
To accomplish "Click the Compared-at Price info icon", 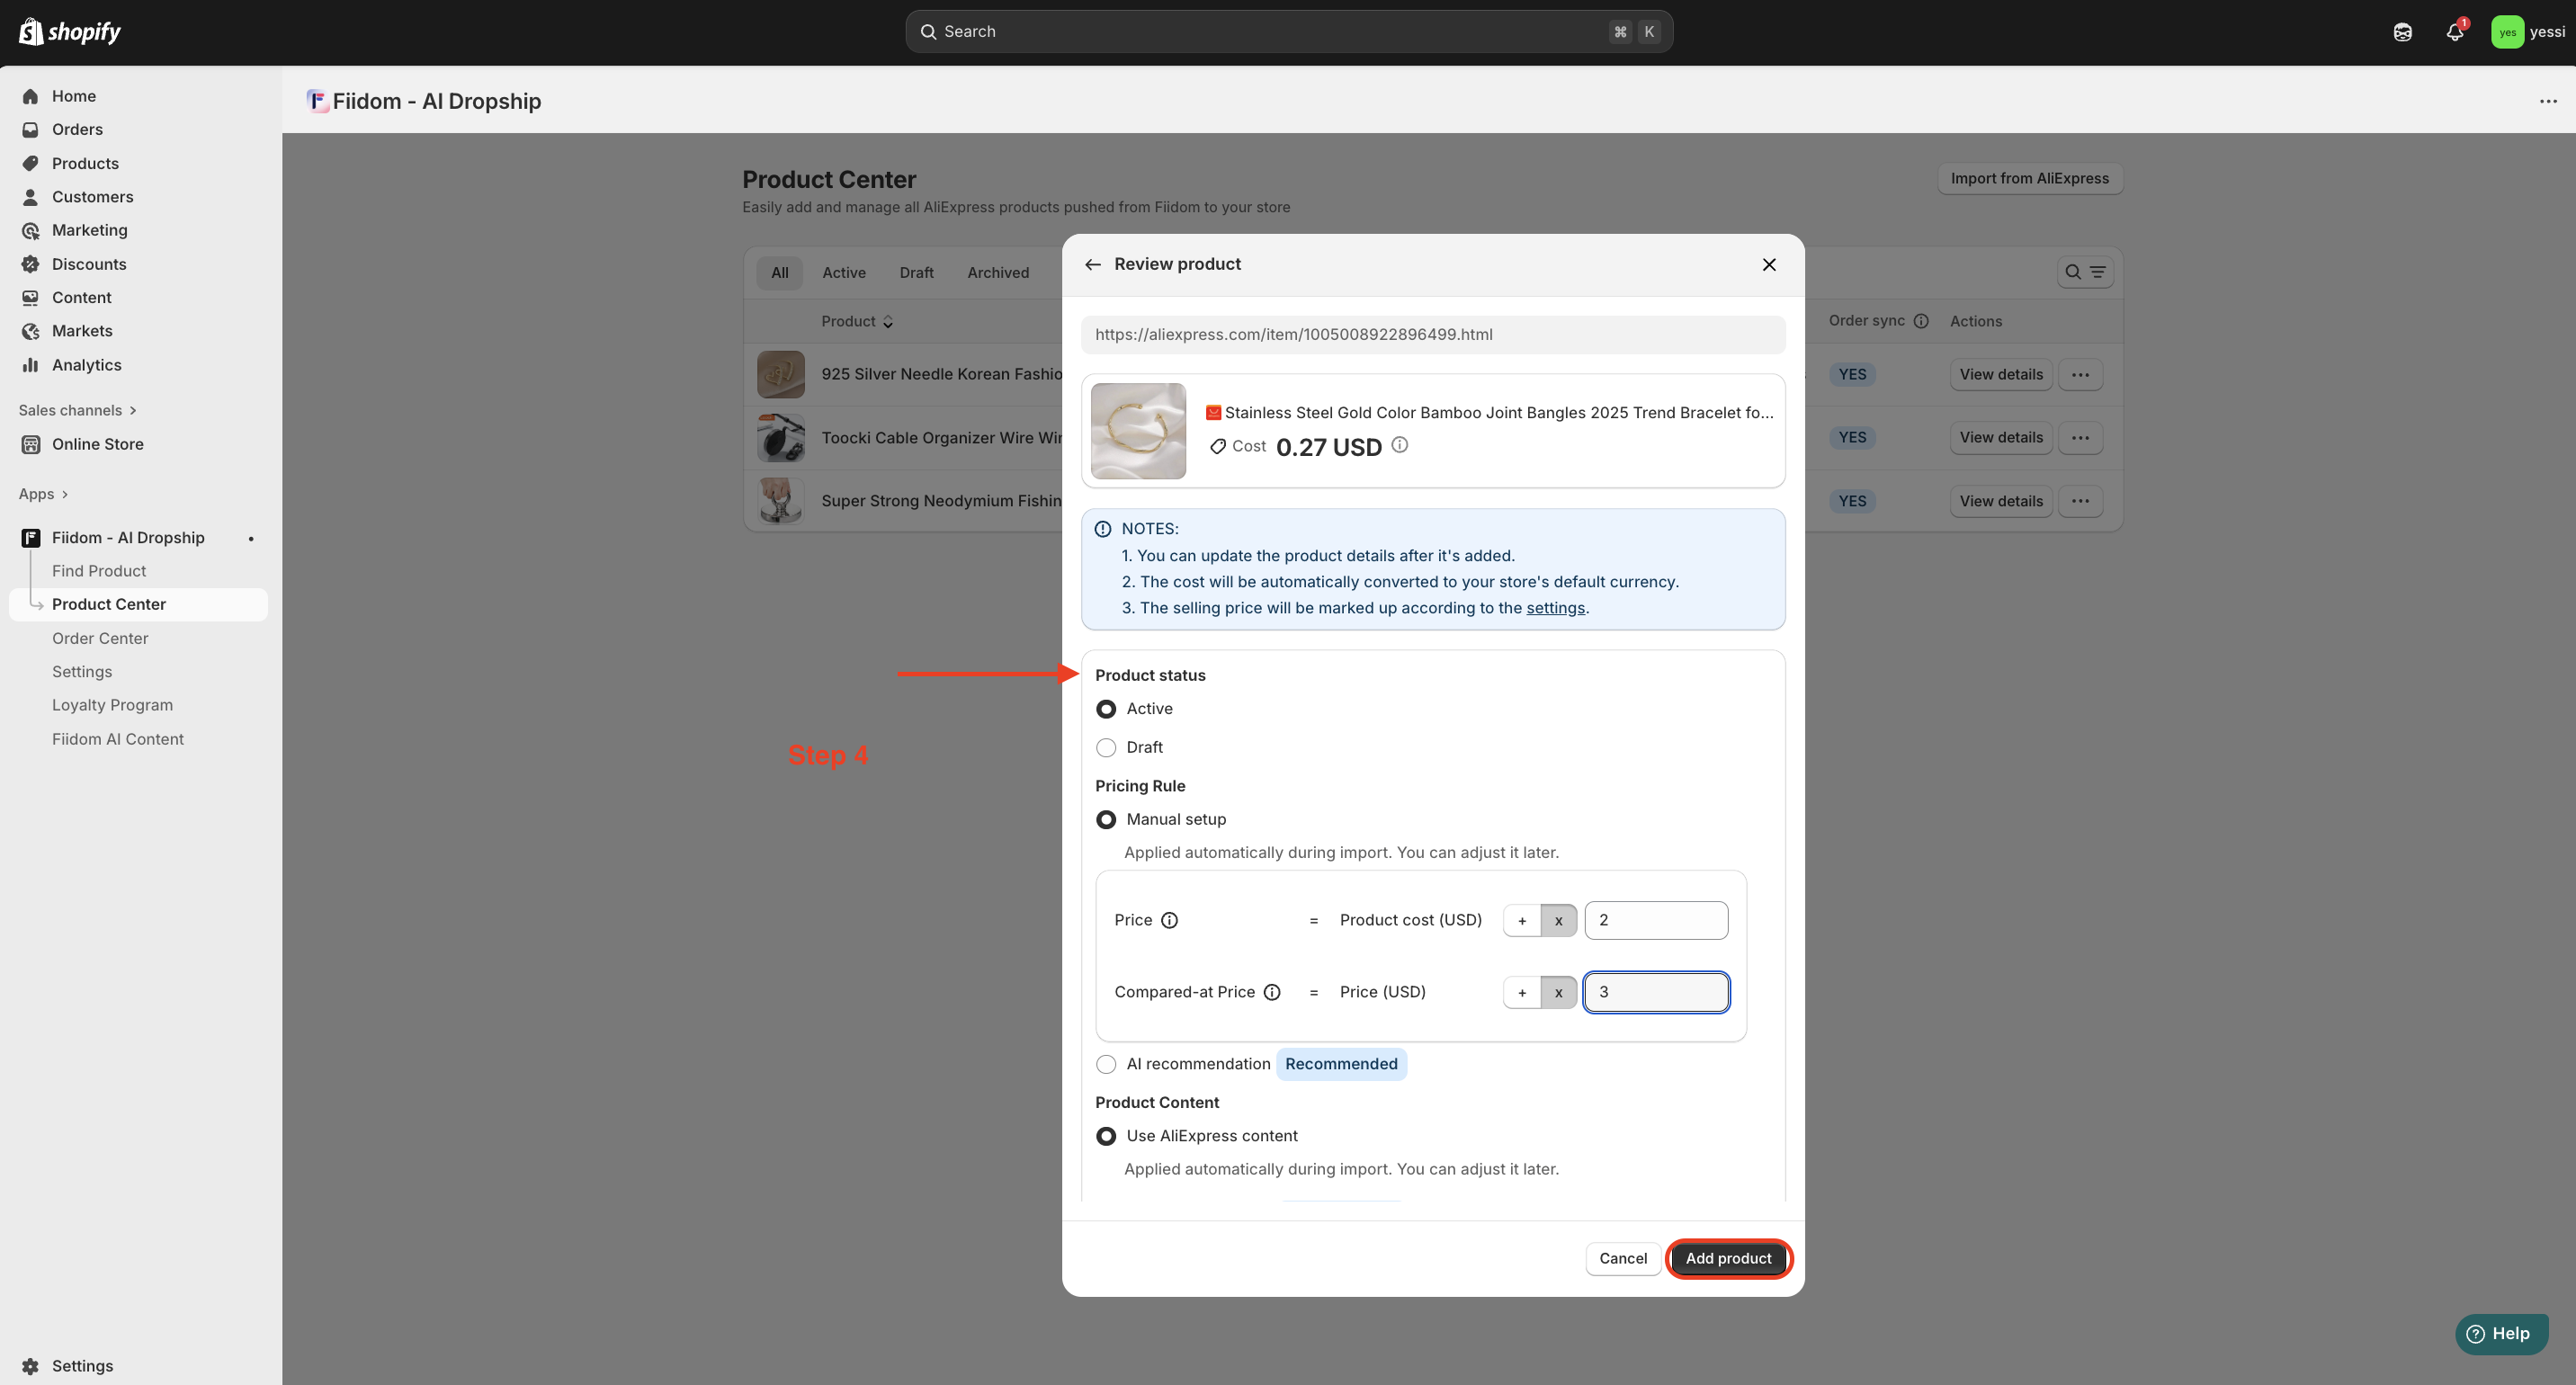I will (x=1272, y=992).
